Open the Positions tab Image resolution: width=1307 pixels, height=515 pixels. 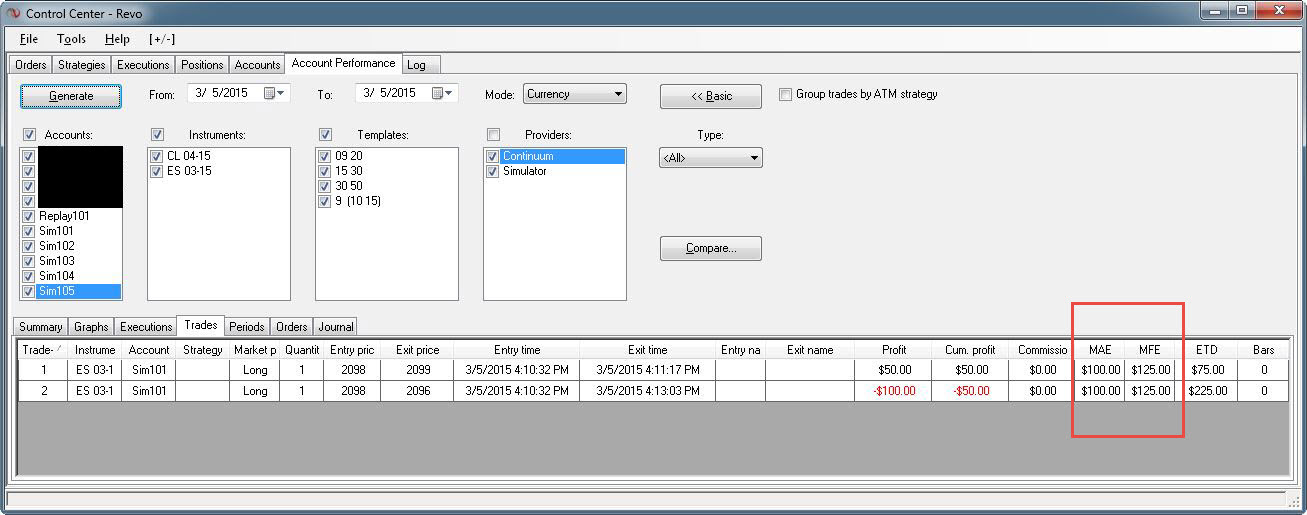coord(202,65)
